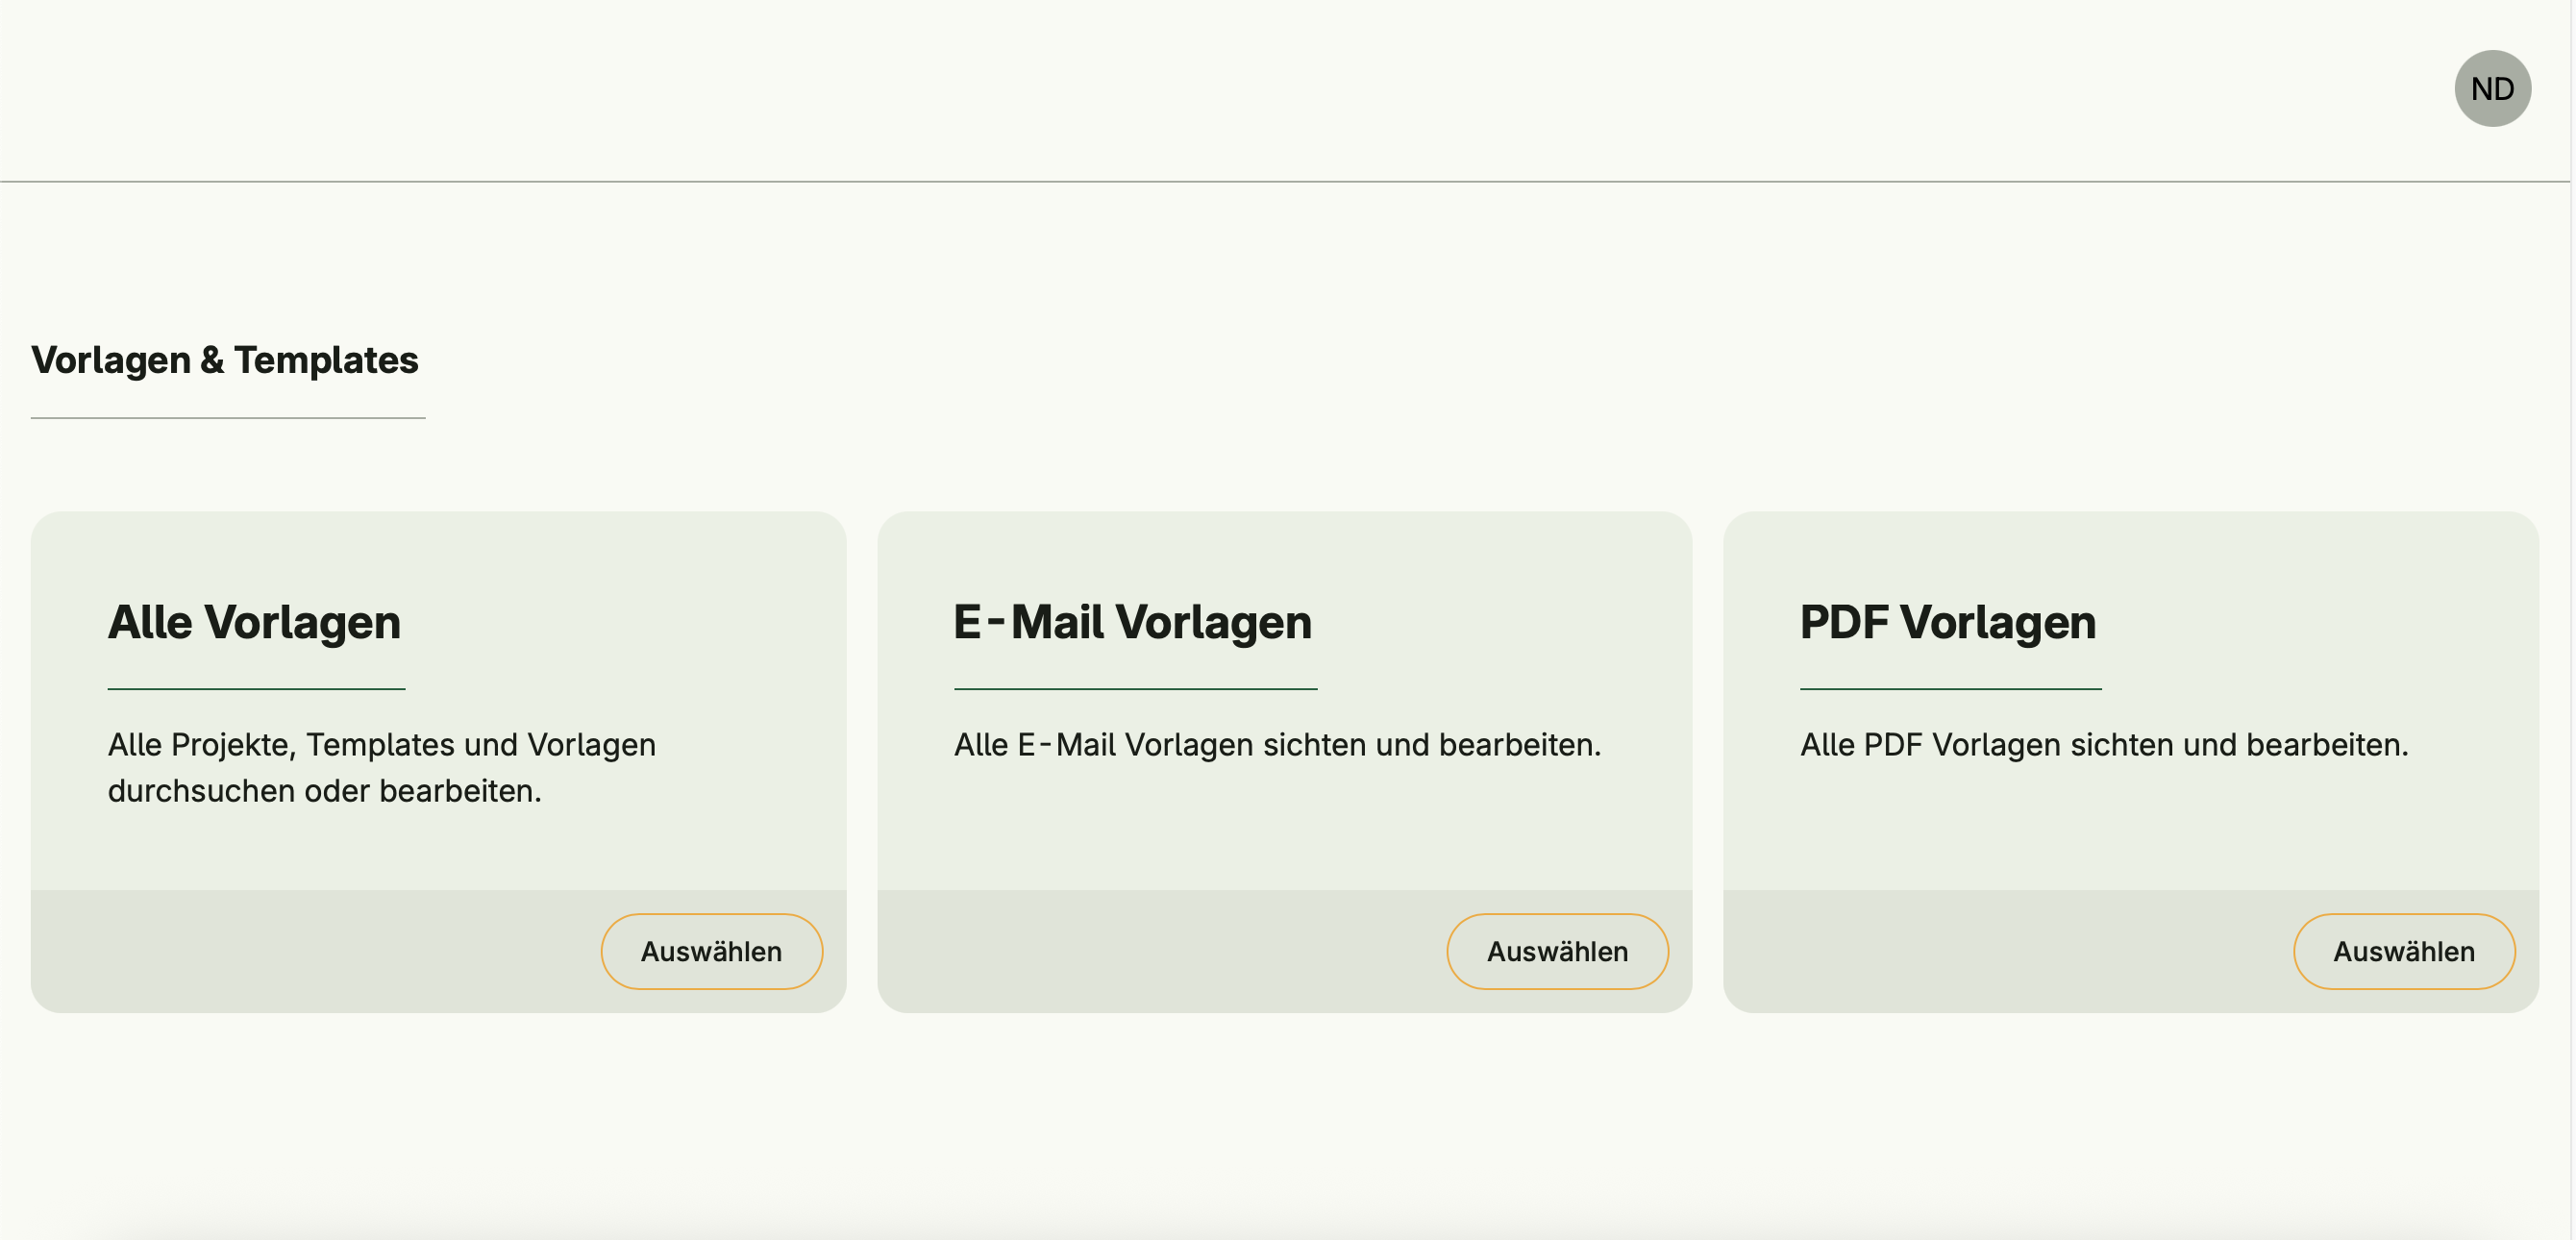Click the PDF Vorlagen card heading
Image resolution: width=2576 pixels, height=1240 pixels.
pos(1947,622)
